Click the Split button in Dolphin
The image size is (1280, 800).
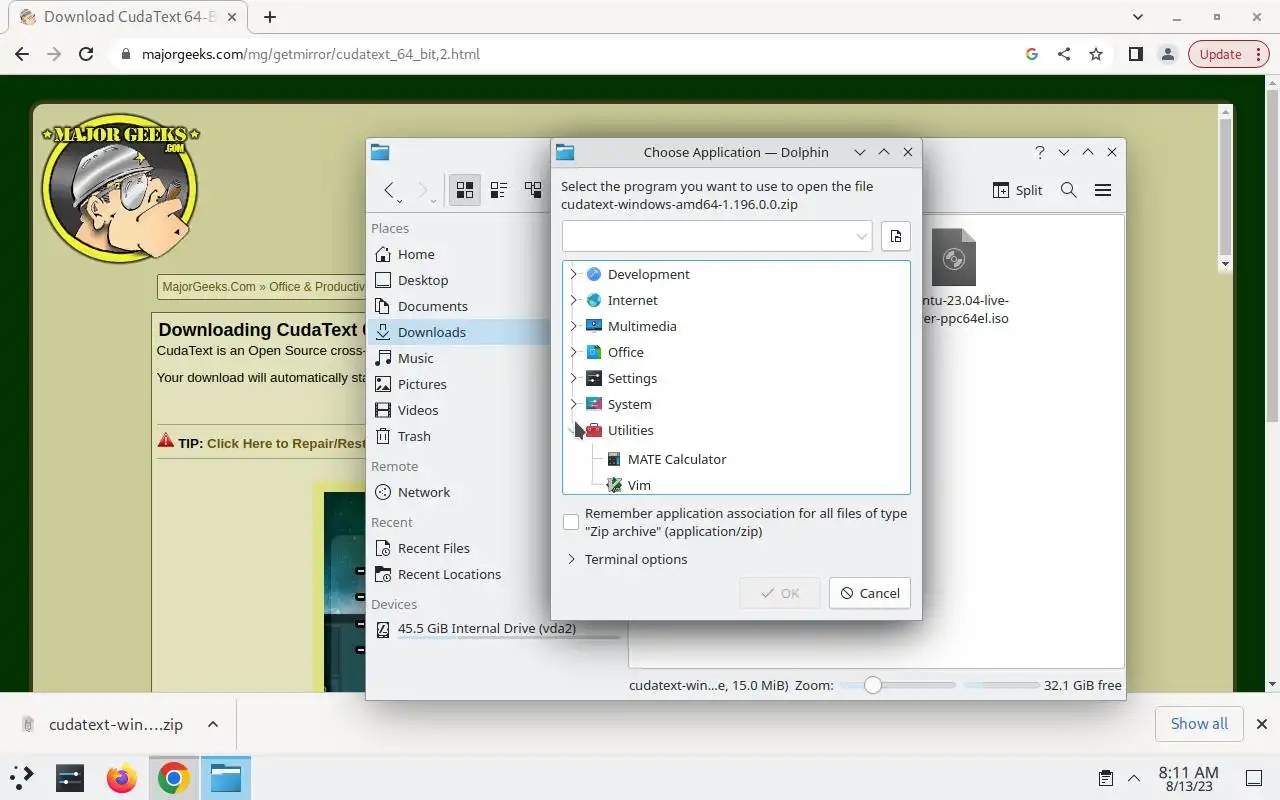1017,190
